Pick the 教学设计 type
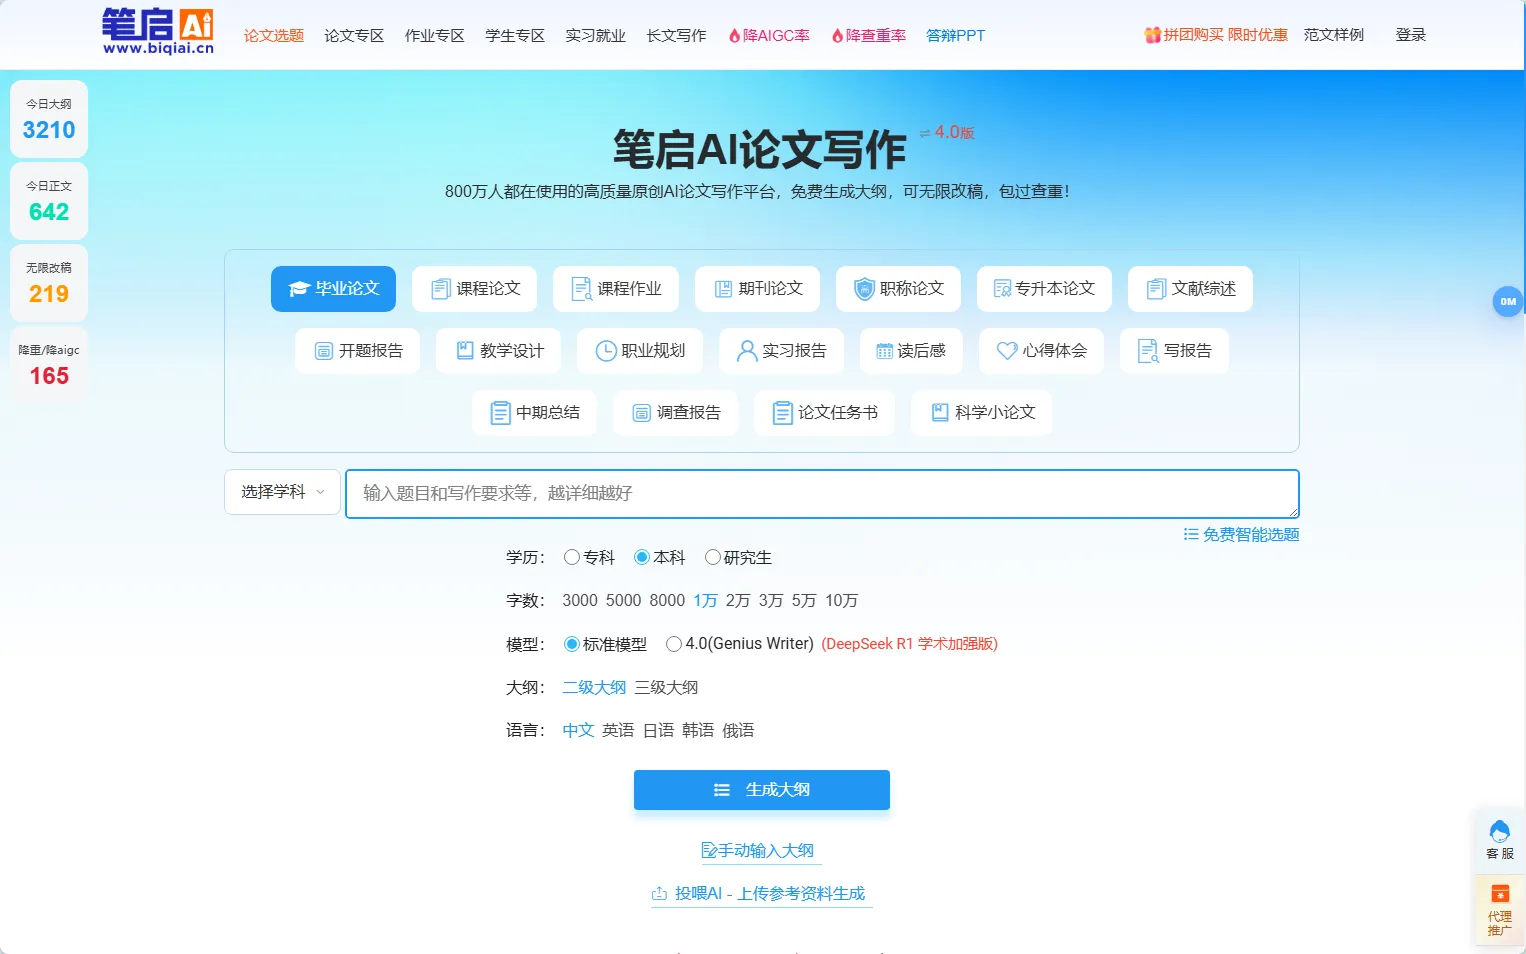Image resolution: width=1526 pixels, height=954 pixels. tap(498, 351)
